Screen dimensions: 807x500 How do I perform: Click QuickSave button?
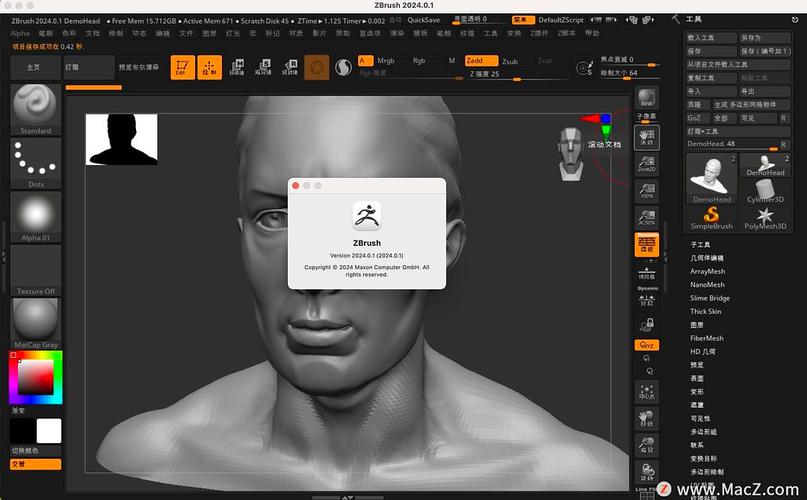(x=424, y=20)
